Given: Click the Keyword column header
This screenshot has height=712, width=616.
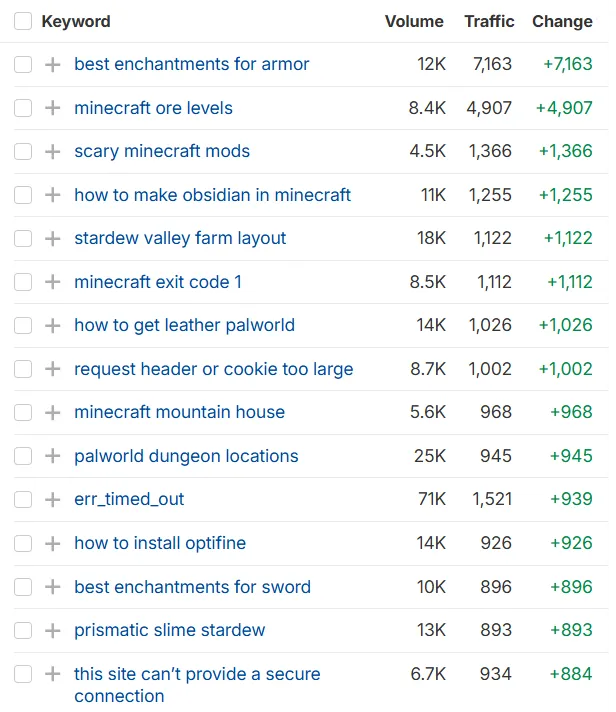Looking at the screenshot, I should [76, 21].
